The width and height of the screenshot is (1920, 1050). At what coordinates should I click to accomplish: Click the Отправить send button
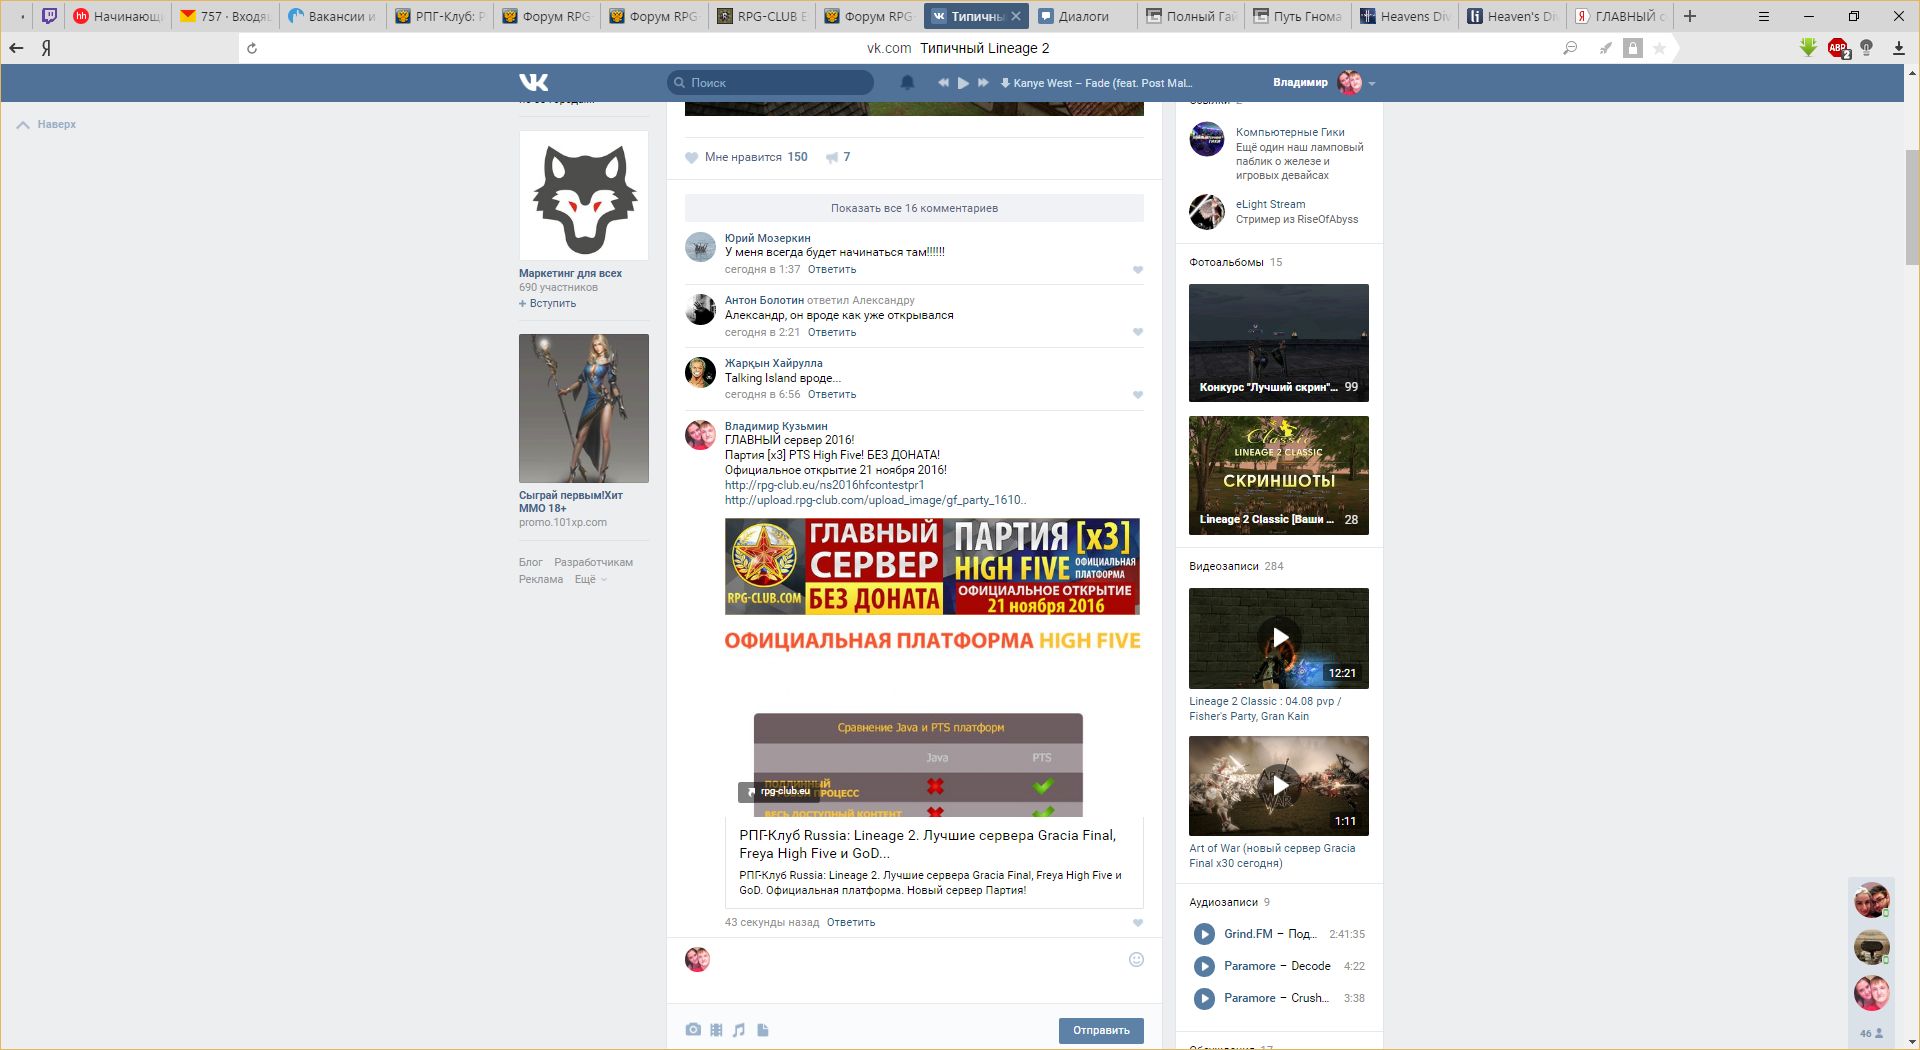(1101, 1030)
